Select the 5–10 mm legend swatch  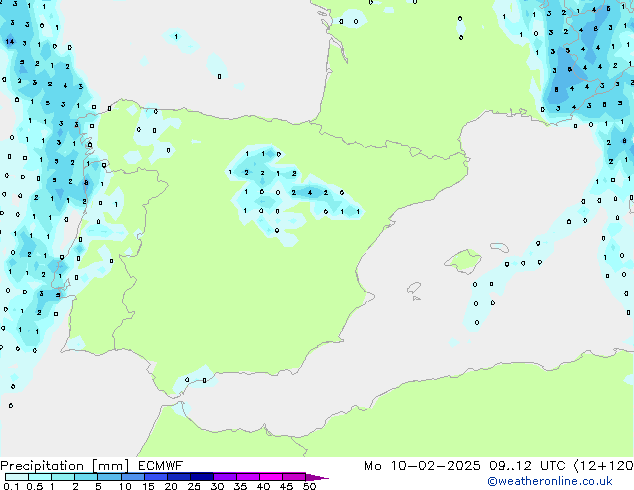(109, 477)
